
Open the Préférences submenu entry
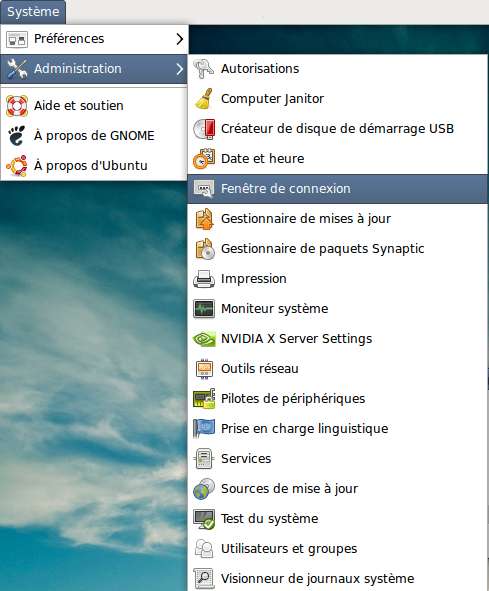click(94, 39)
